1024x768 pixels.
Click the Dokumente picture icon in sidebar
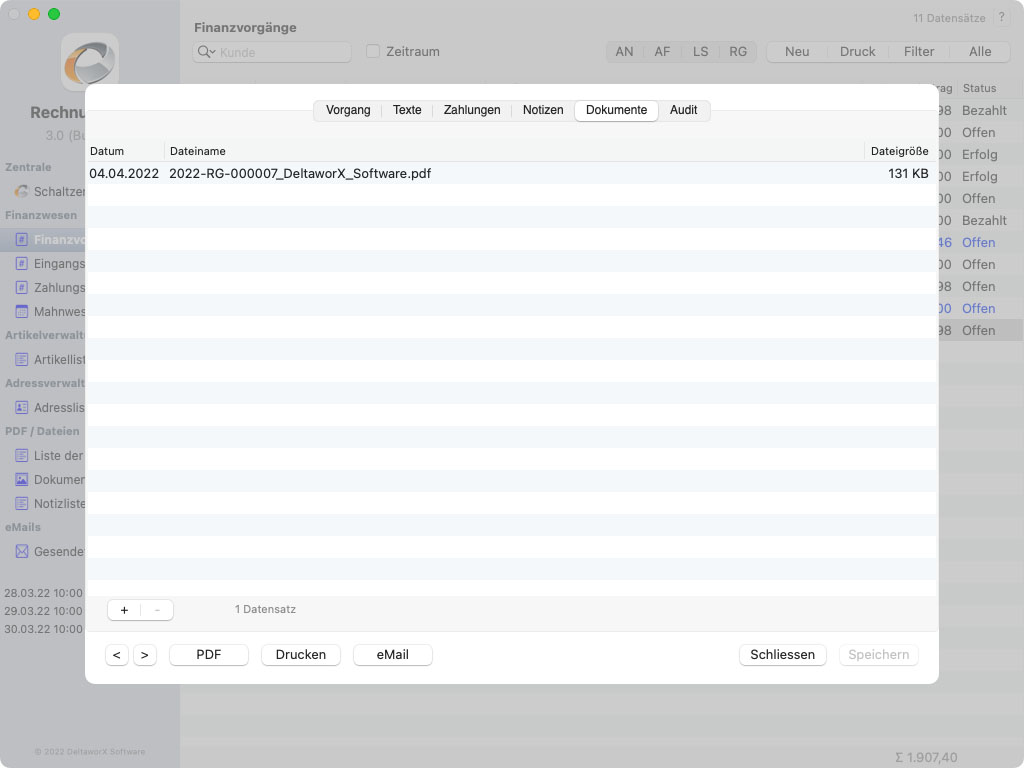point(22,480)
